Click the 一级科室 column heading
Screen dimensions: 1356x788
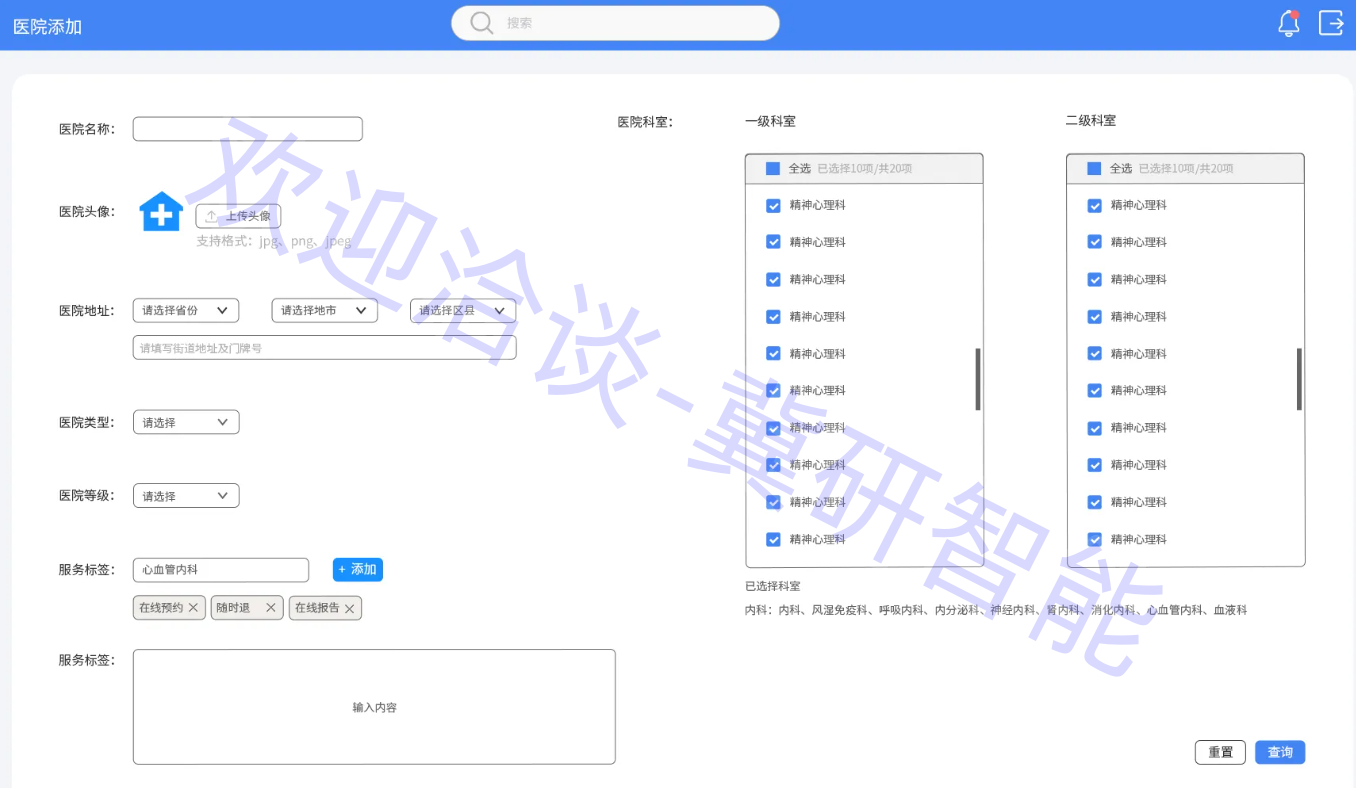[x=770, y=121]
